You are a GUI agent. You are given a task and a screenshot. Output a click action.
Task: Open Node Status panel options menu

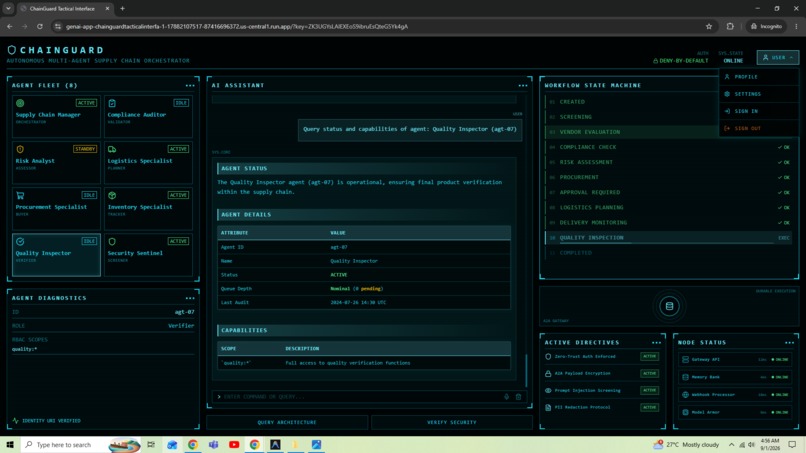(790, 342)
